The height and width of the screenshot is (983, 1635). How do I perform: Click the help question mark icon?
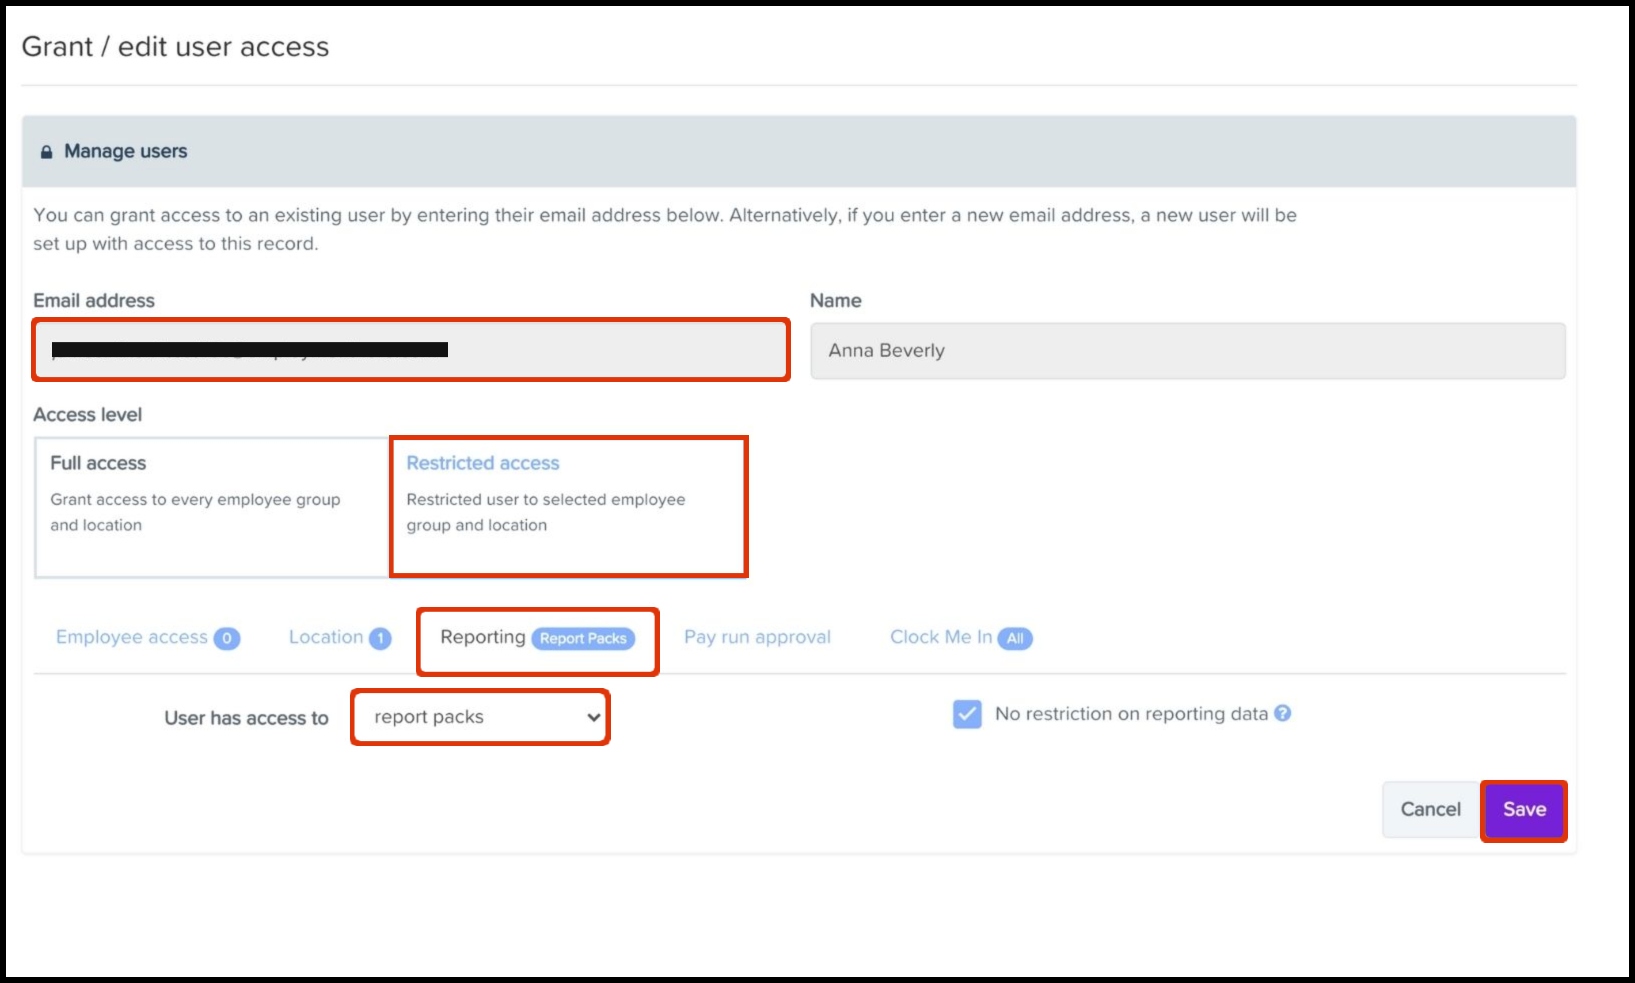[1283, 713]
